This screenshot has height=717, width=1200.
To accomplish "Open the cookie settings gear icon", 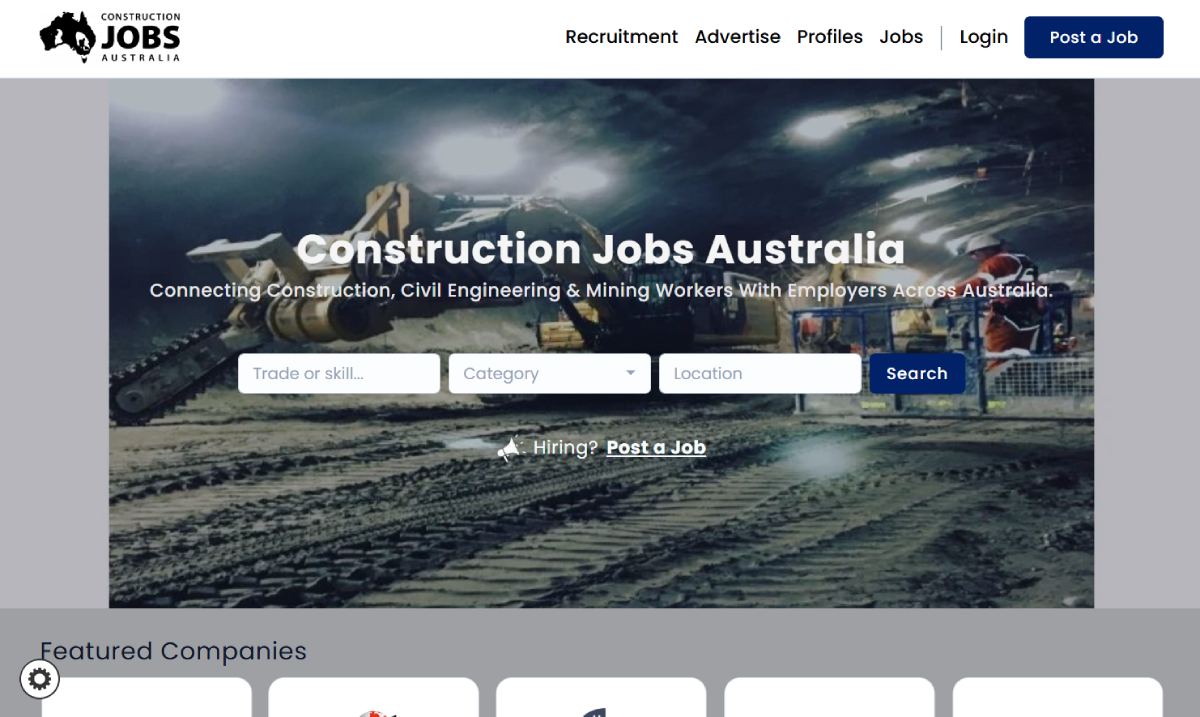I will tap(40, 680).
